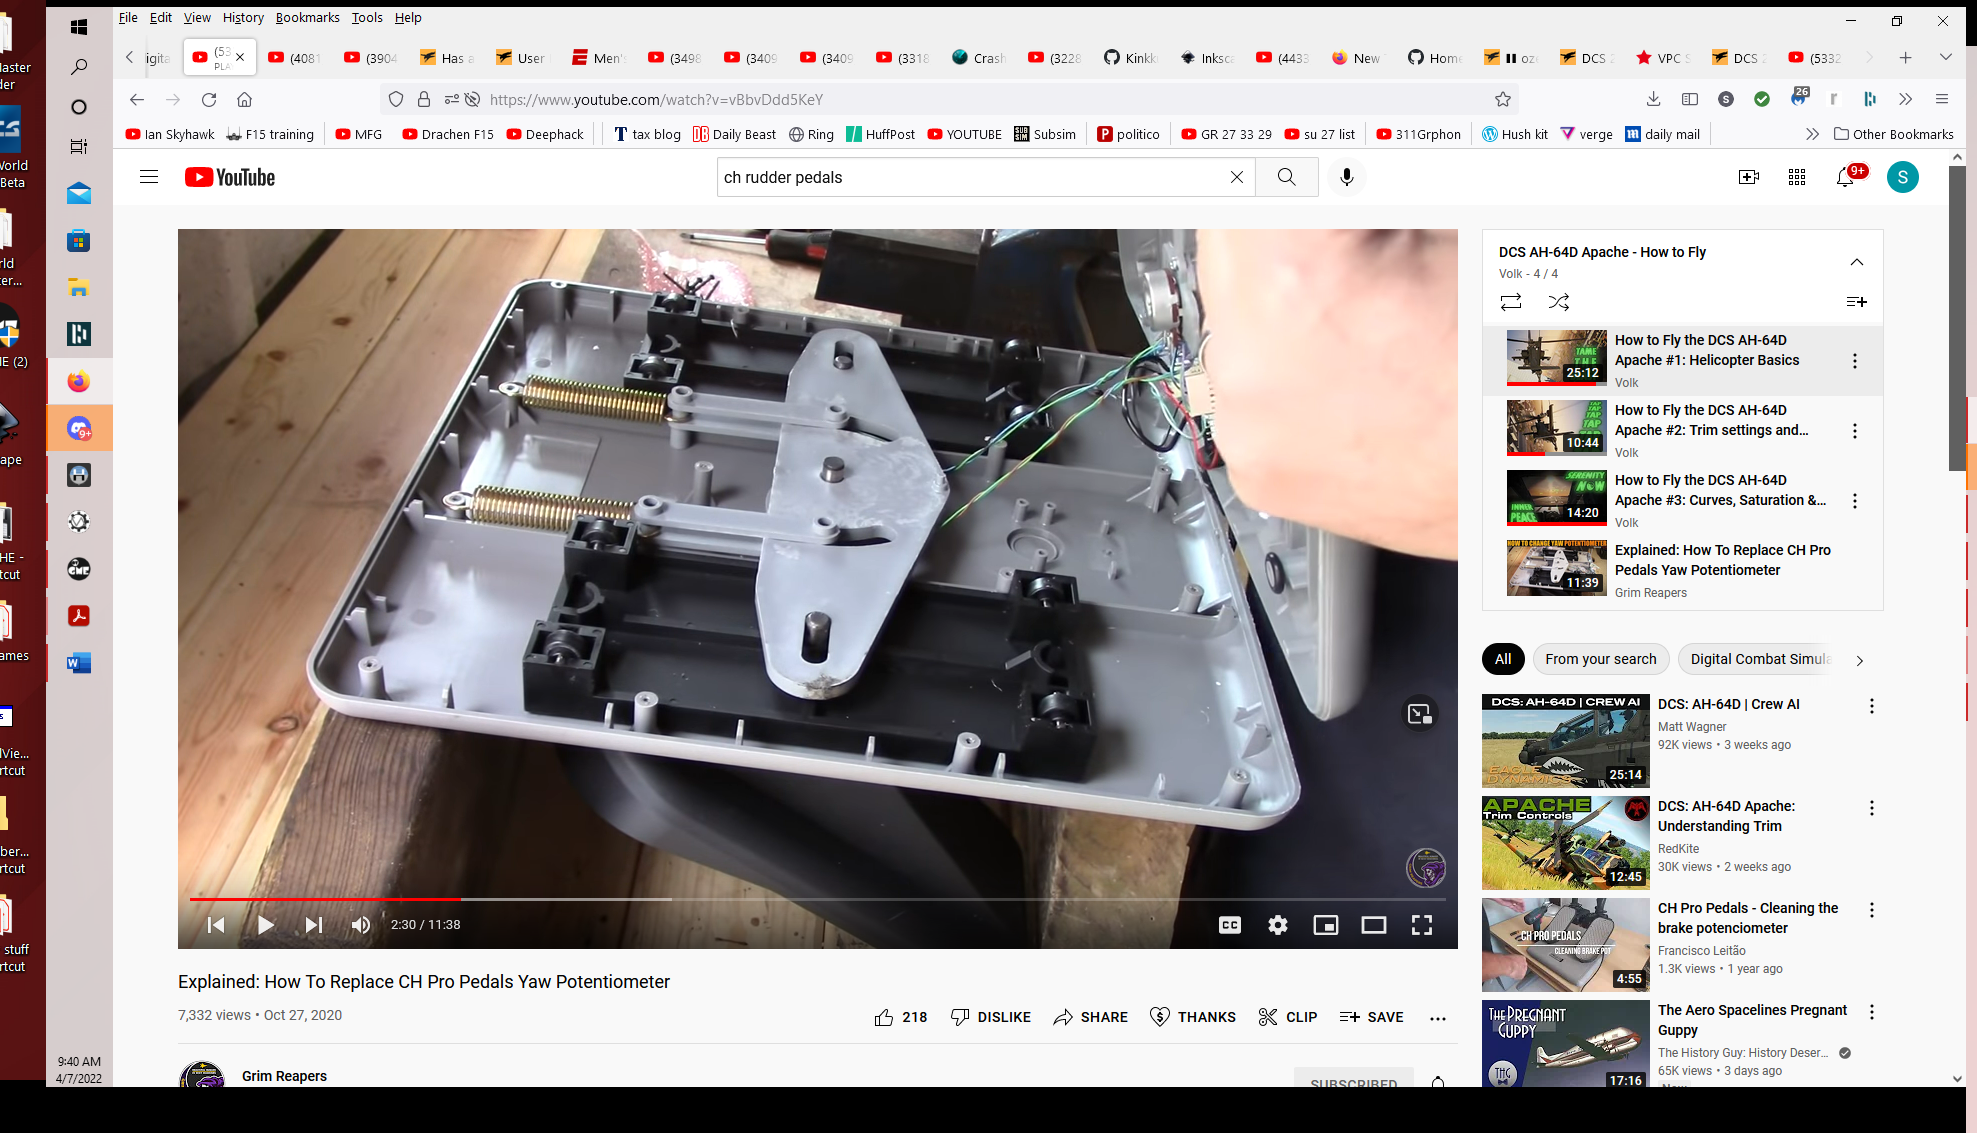Open the History menu
Image resolution: width=1977 pixels, height=1133 pixels.
tap(243, 17)
